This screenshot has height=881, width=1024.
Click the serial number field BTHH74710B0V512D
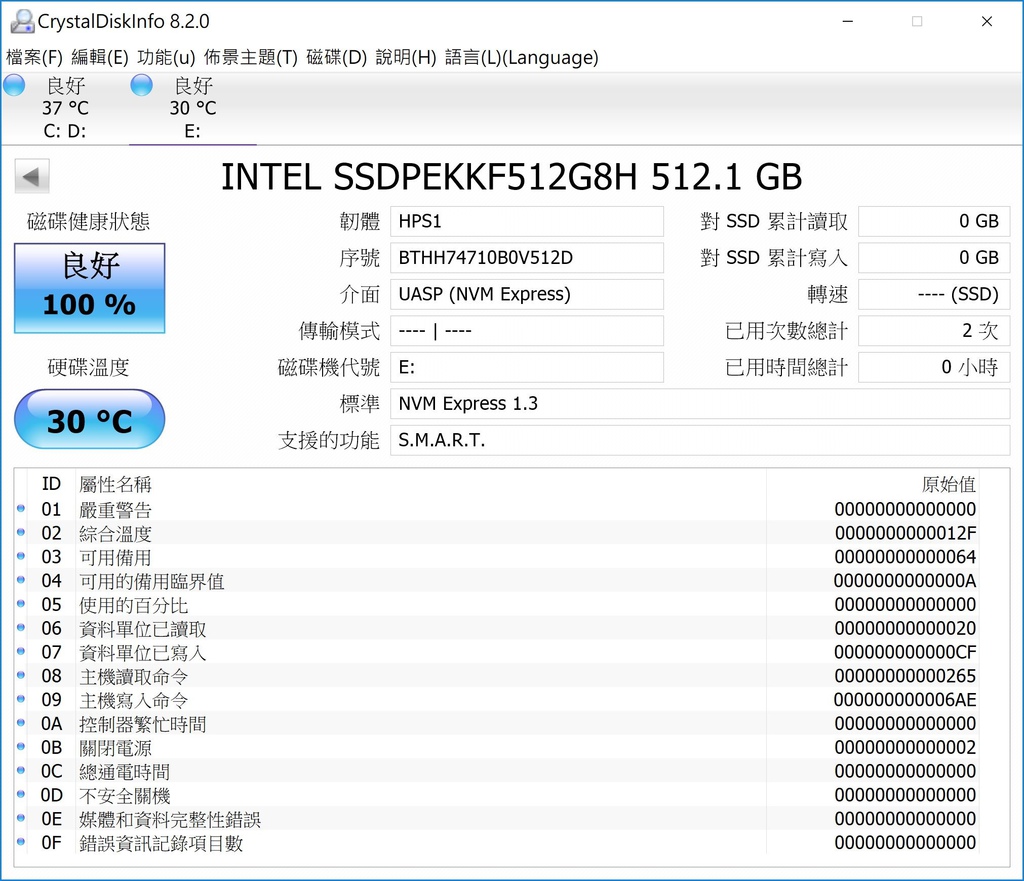click(x=526, y=258)
